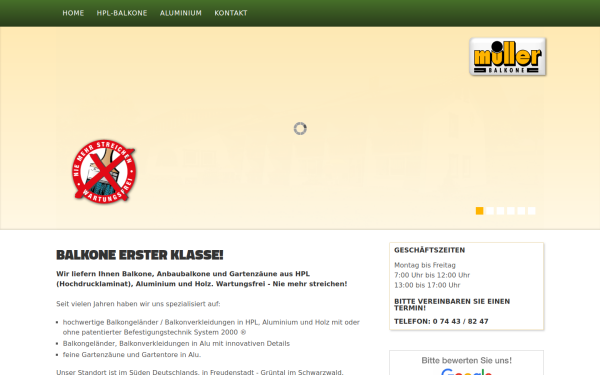Click the bold intro paragraph 'Wir liefern Ihnen Balkone'

202,279
